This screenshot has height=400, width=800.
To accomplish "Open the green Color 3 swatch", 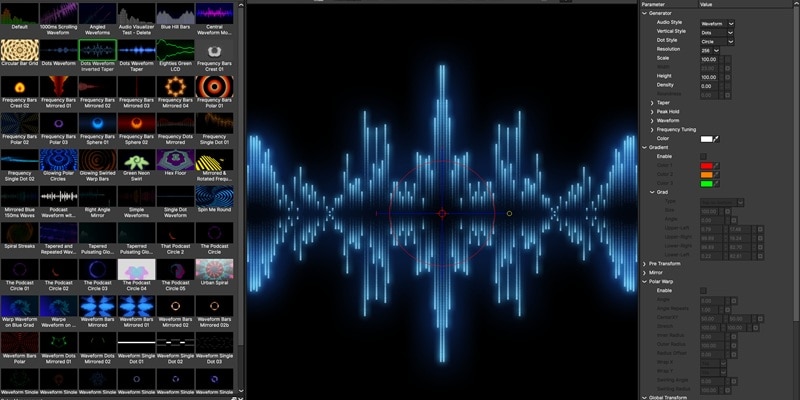I will [707, 183].
